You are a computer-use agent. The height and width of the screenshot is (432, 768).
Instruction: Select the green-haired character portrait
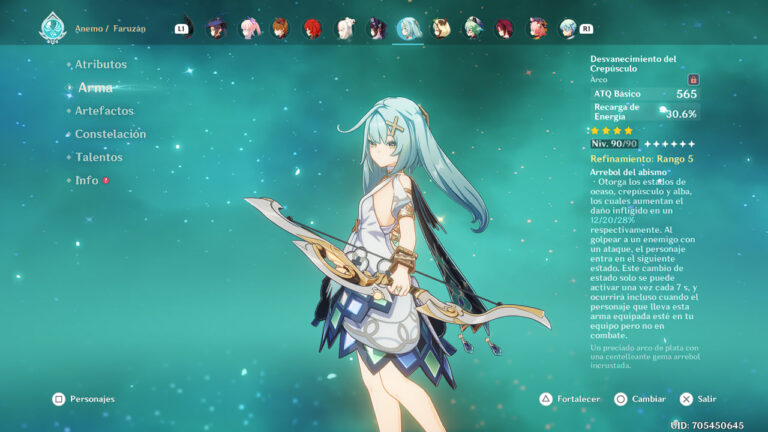(472, 28)
